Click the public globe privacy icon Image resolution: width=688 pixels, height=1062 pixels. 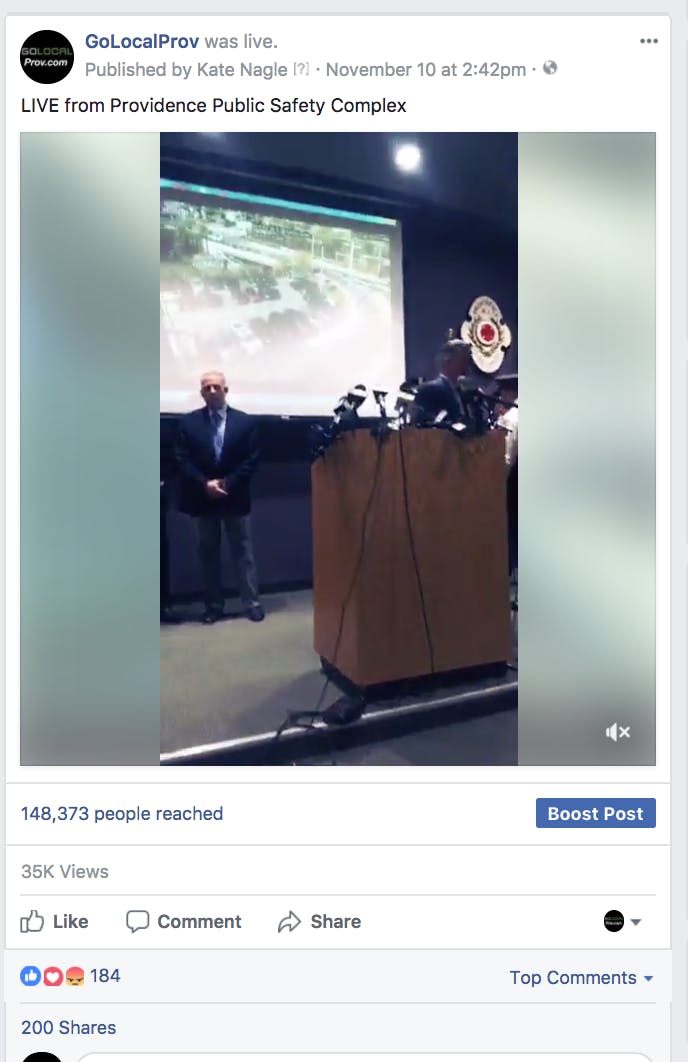click(550, 68)
